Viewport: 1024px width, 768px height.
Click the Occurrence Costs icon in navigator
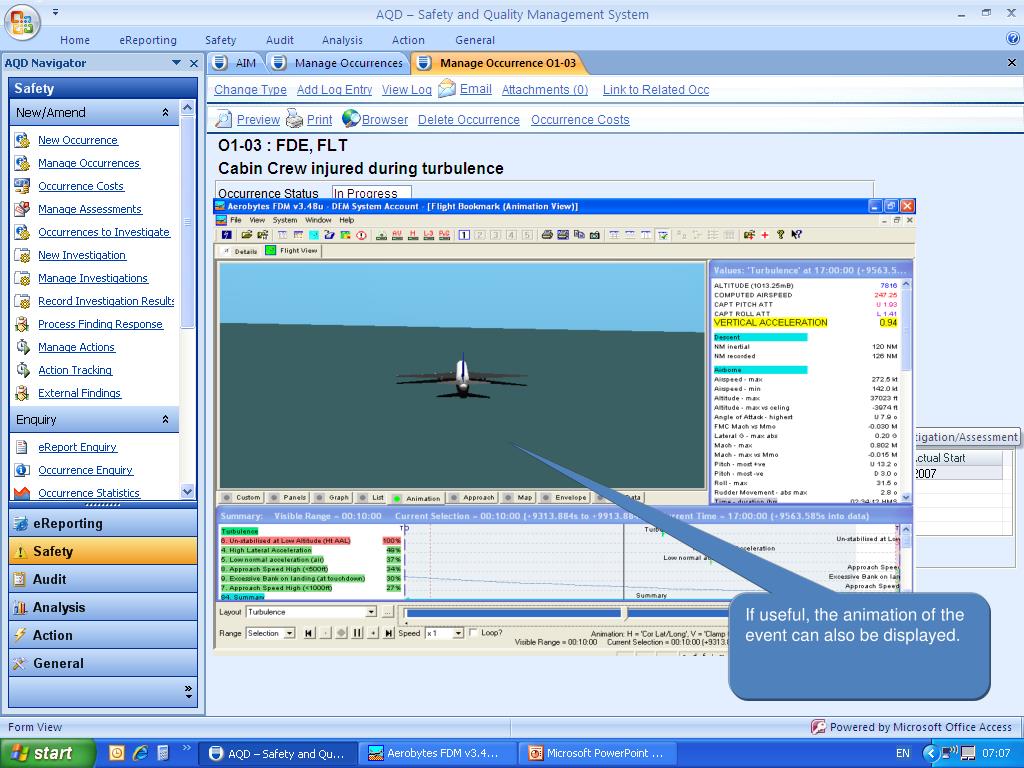pos(22,186)
